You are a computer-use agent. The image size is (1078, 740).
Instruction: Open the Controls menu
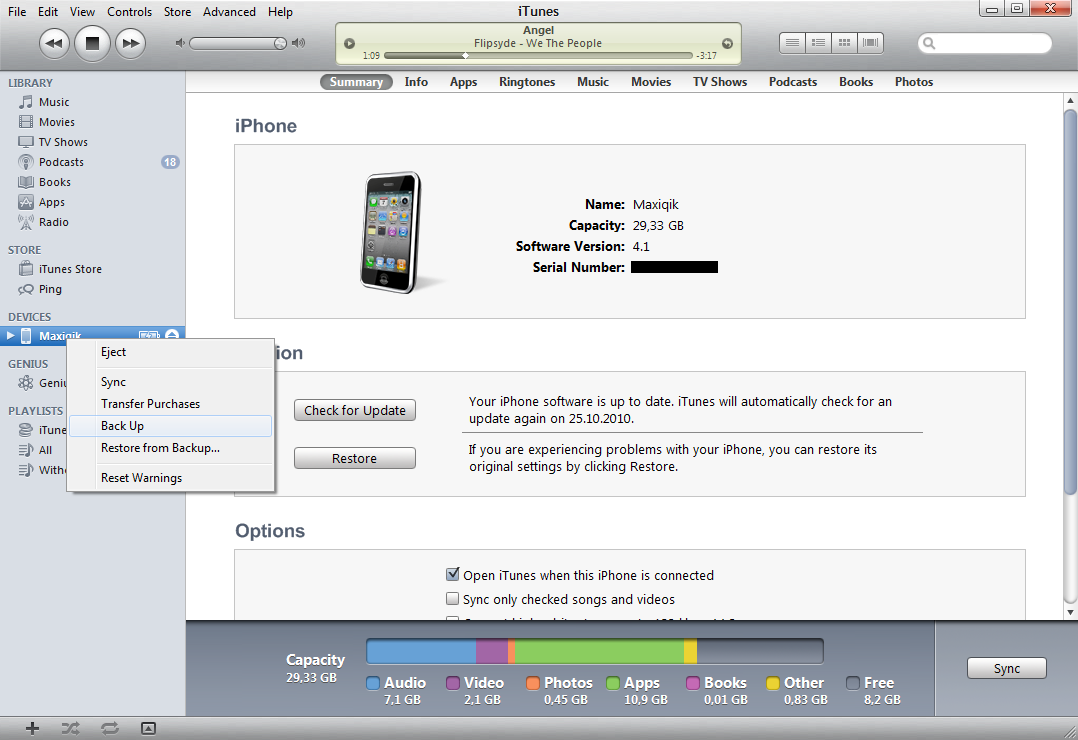coord(129,12)
